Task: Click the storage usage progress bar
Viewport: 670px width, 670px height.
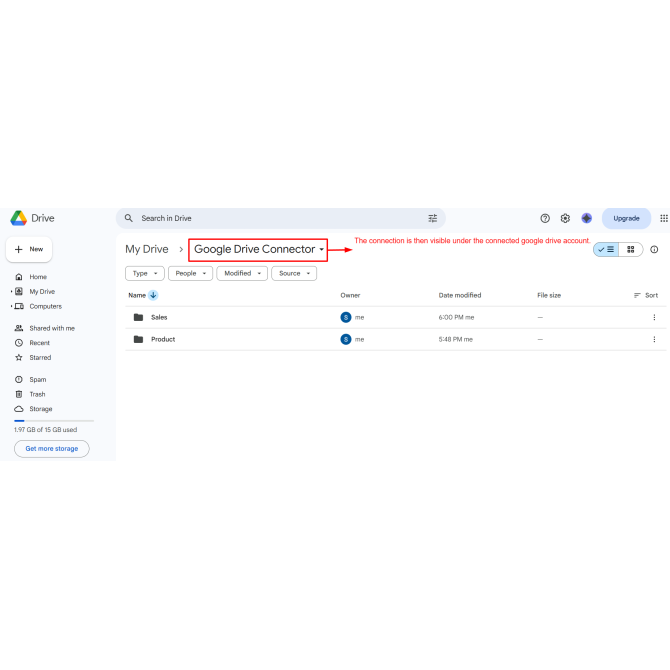Action: click(54, 421)
